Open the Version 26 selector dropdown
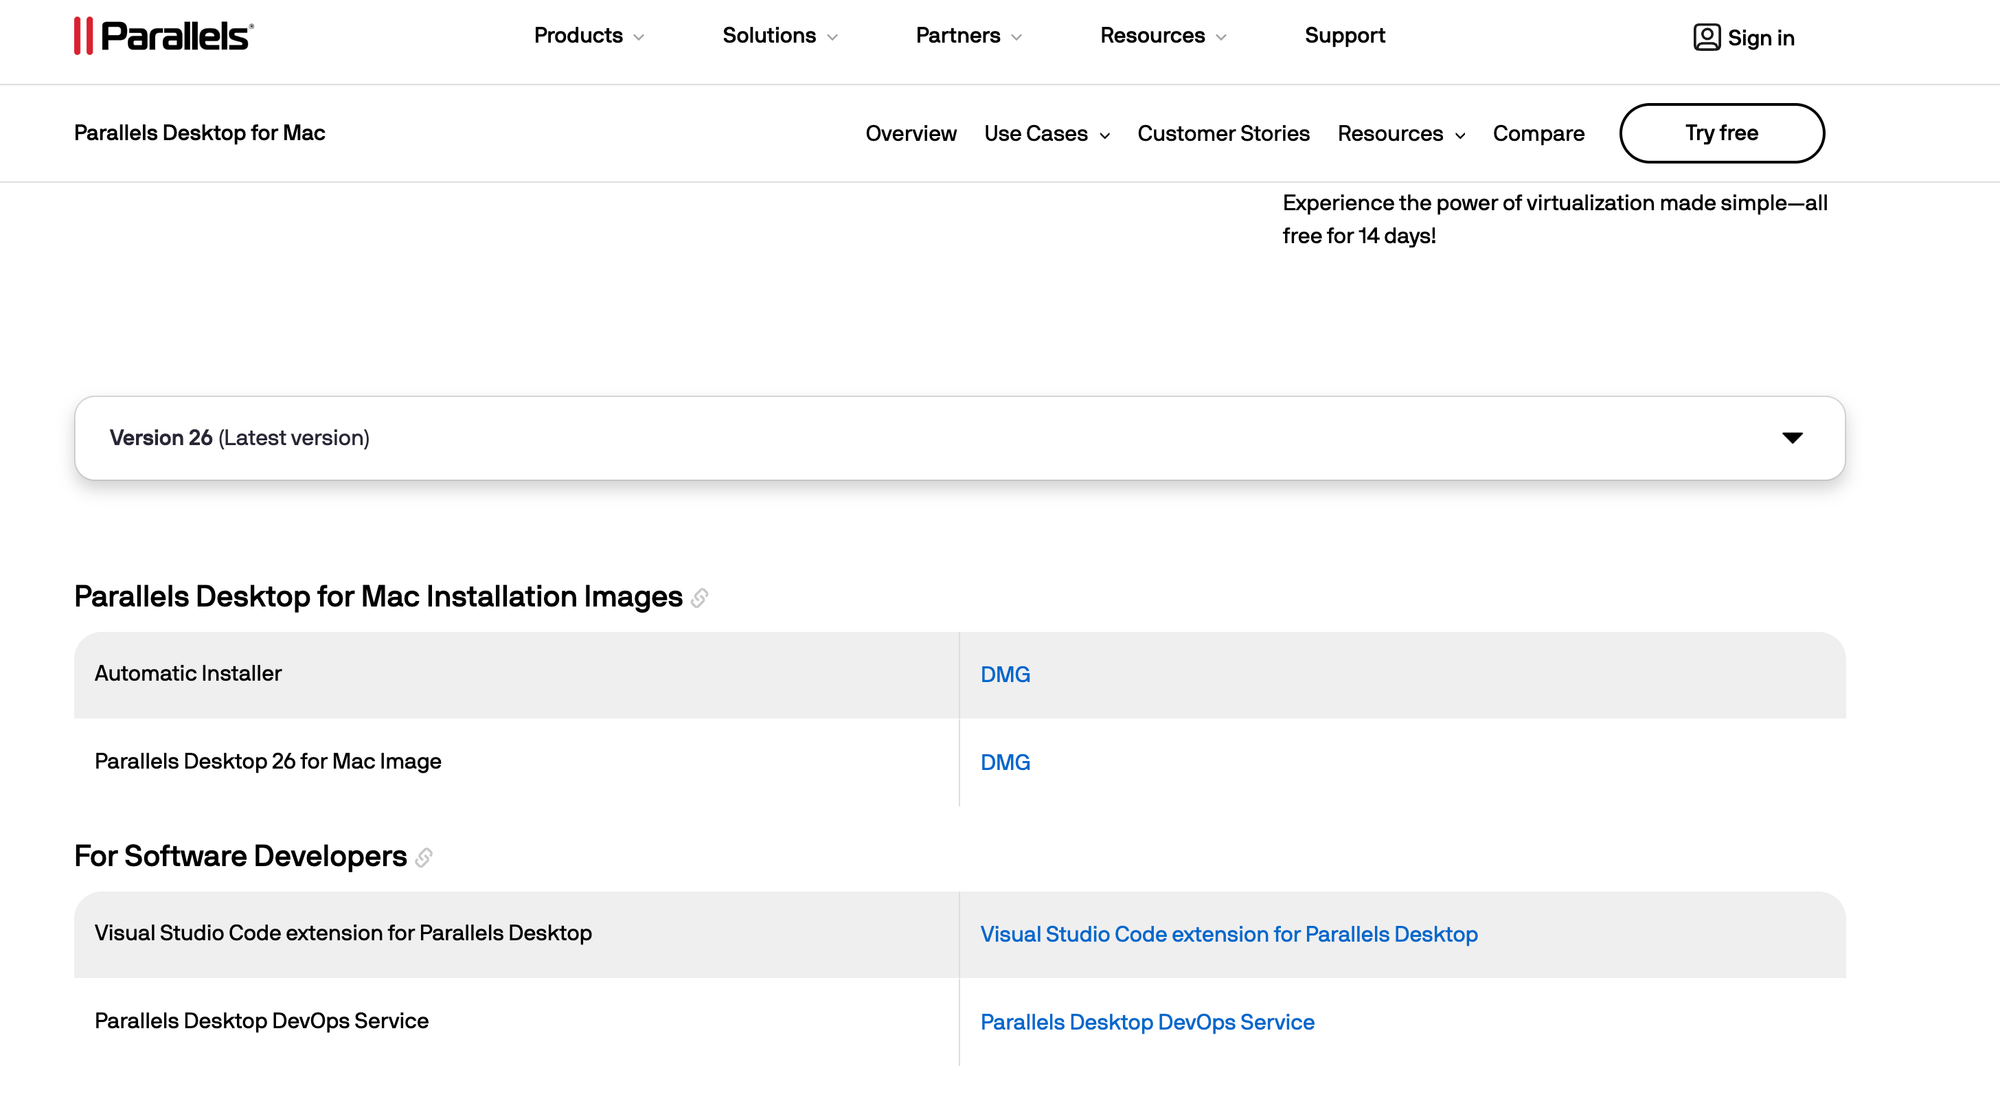Viewport: 2000px width, 1099px height. click(x=960, y=438)
